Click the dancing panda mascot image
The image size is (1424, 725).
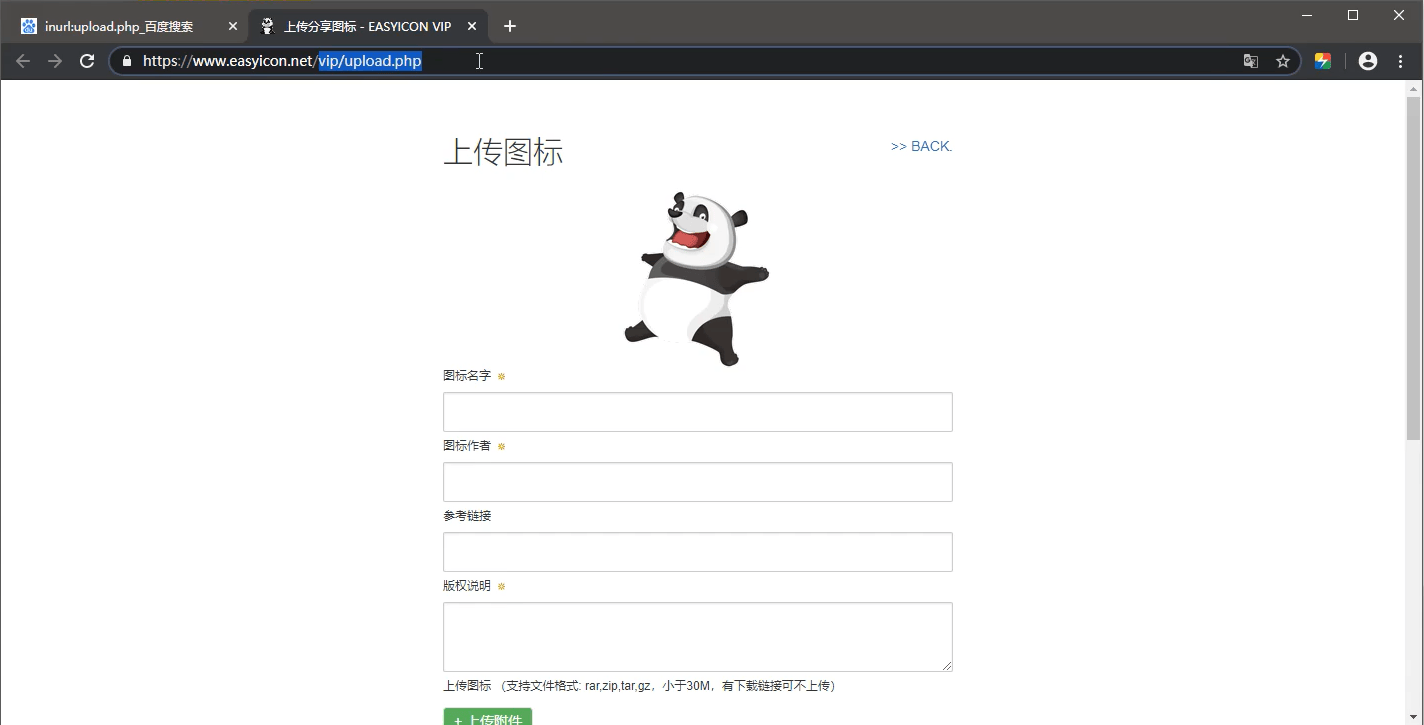(x=697, y=279)
